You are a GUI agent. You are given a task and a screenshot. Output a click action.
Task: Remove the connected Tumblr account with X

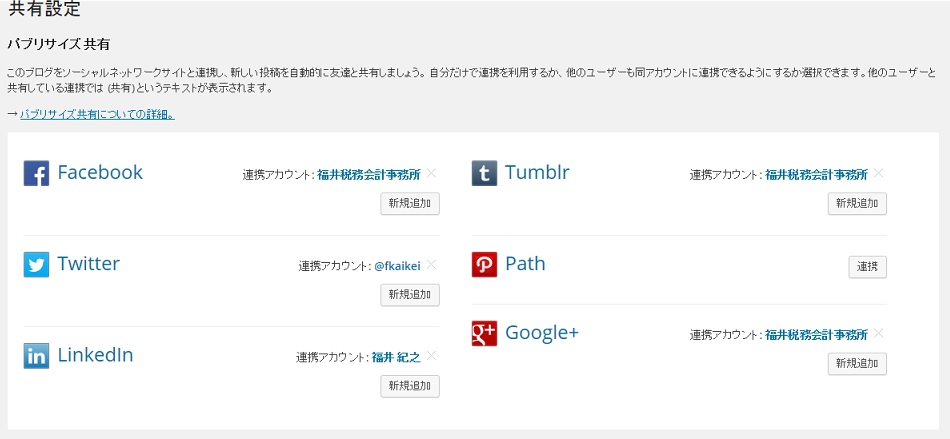click(x=879, y=173)
